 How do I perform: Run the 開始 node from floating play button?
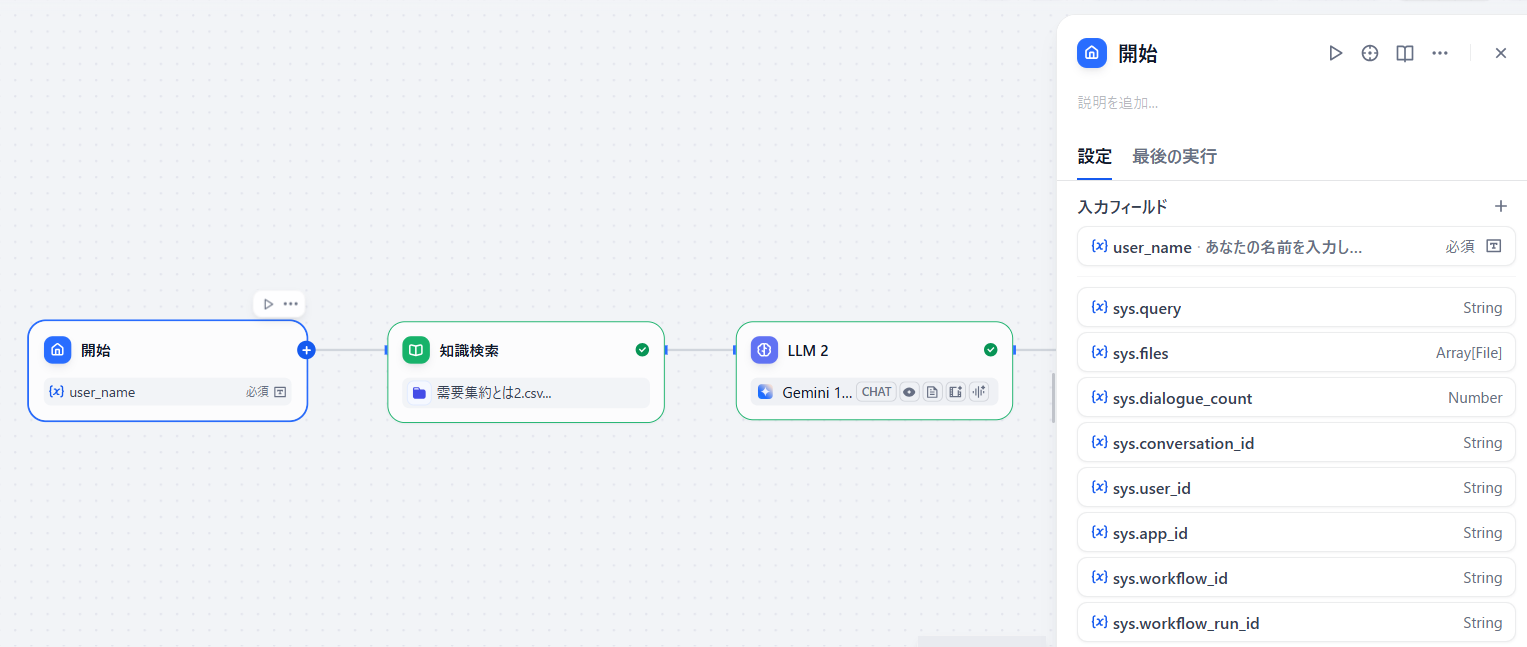click(x=268, y=304)
